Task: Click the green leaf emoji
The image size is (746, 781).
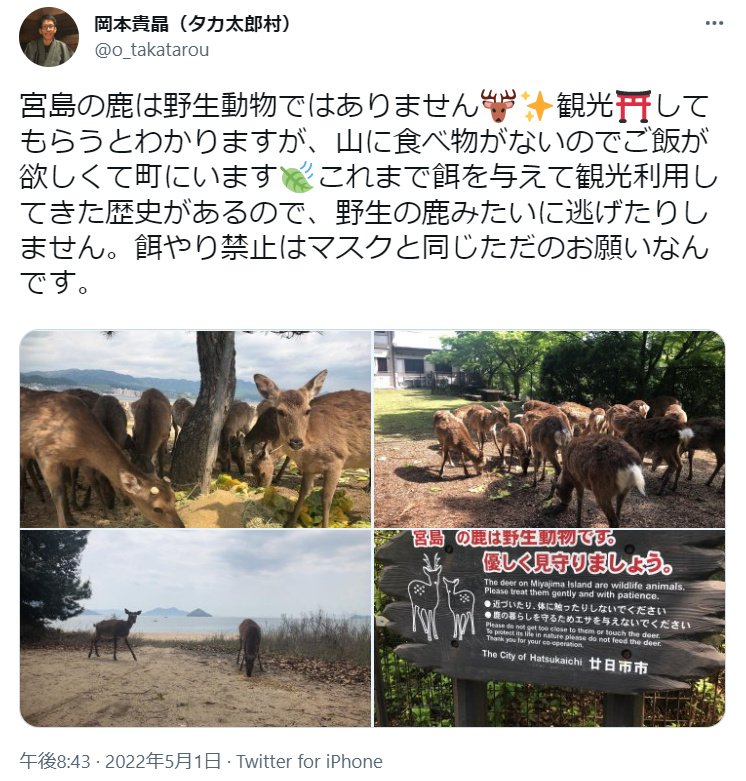Action: 297,177
